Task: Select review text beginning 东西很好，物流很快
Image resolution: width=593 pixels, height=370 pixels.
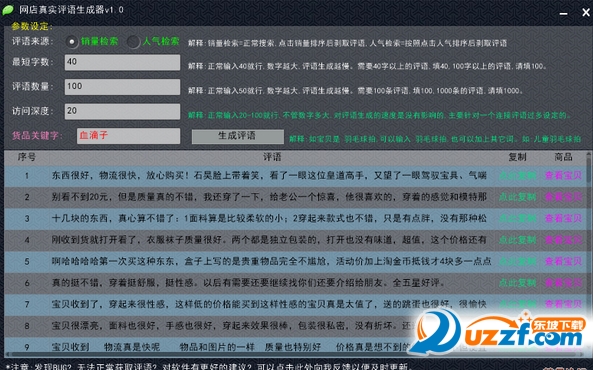Action: click(269, 176)
